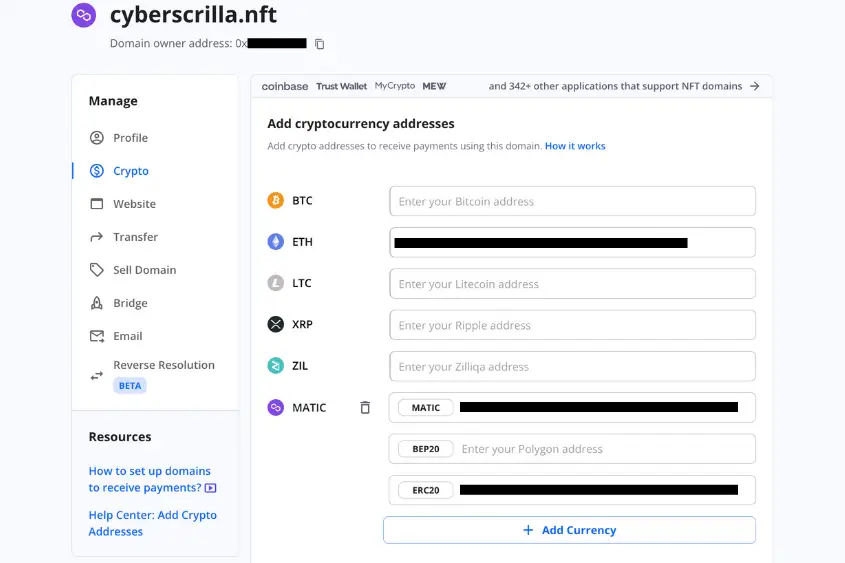This screenshot has width=845, height=563.
Task: Click the Litecoin LTC coin icon
Action: pos(275,283)
